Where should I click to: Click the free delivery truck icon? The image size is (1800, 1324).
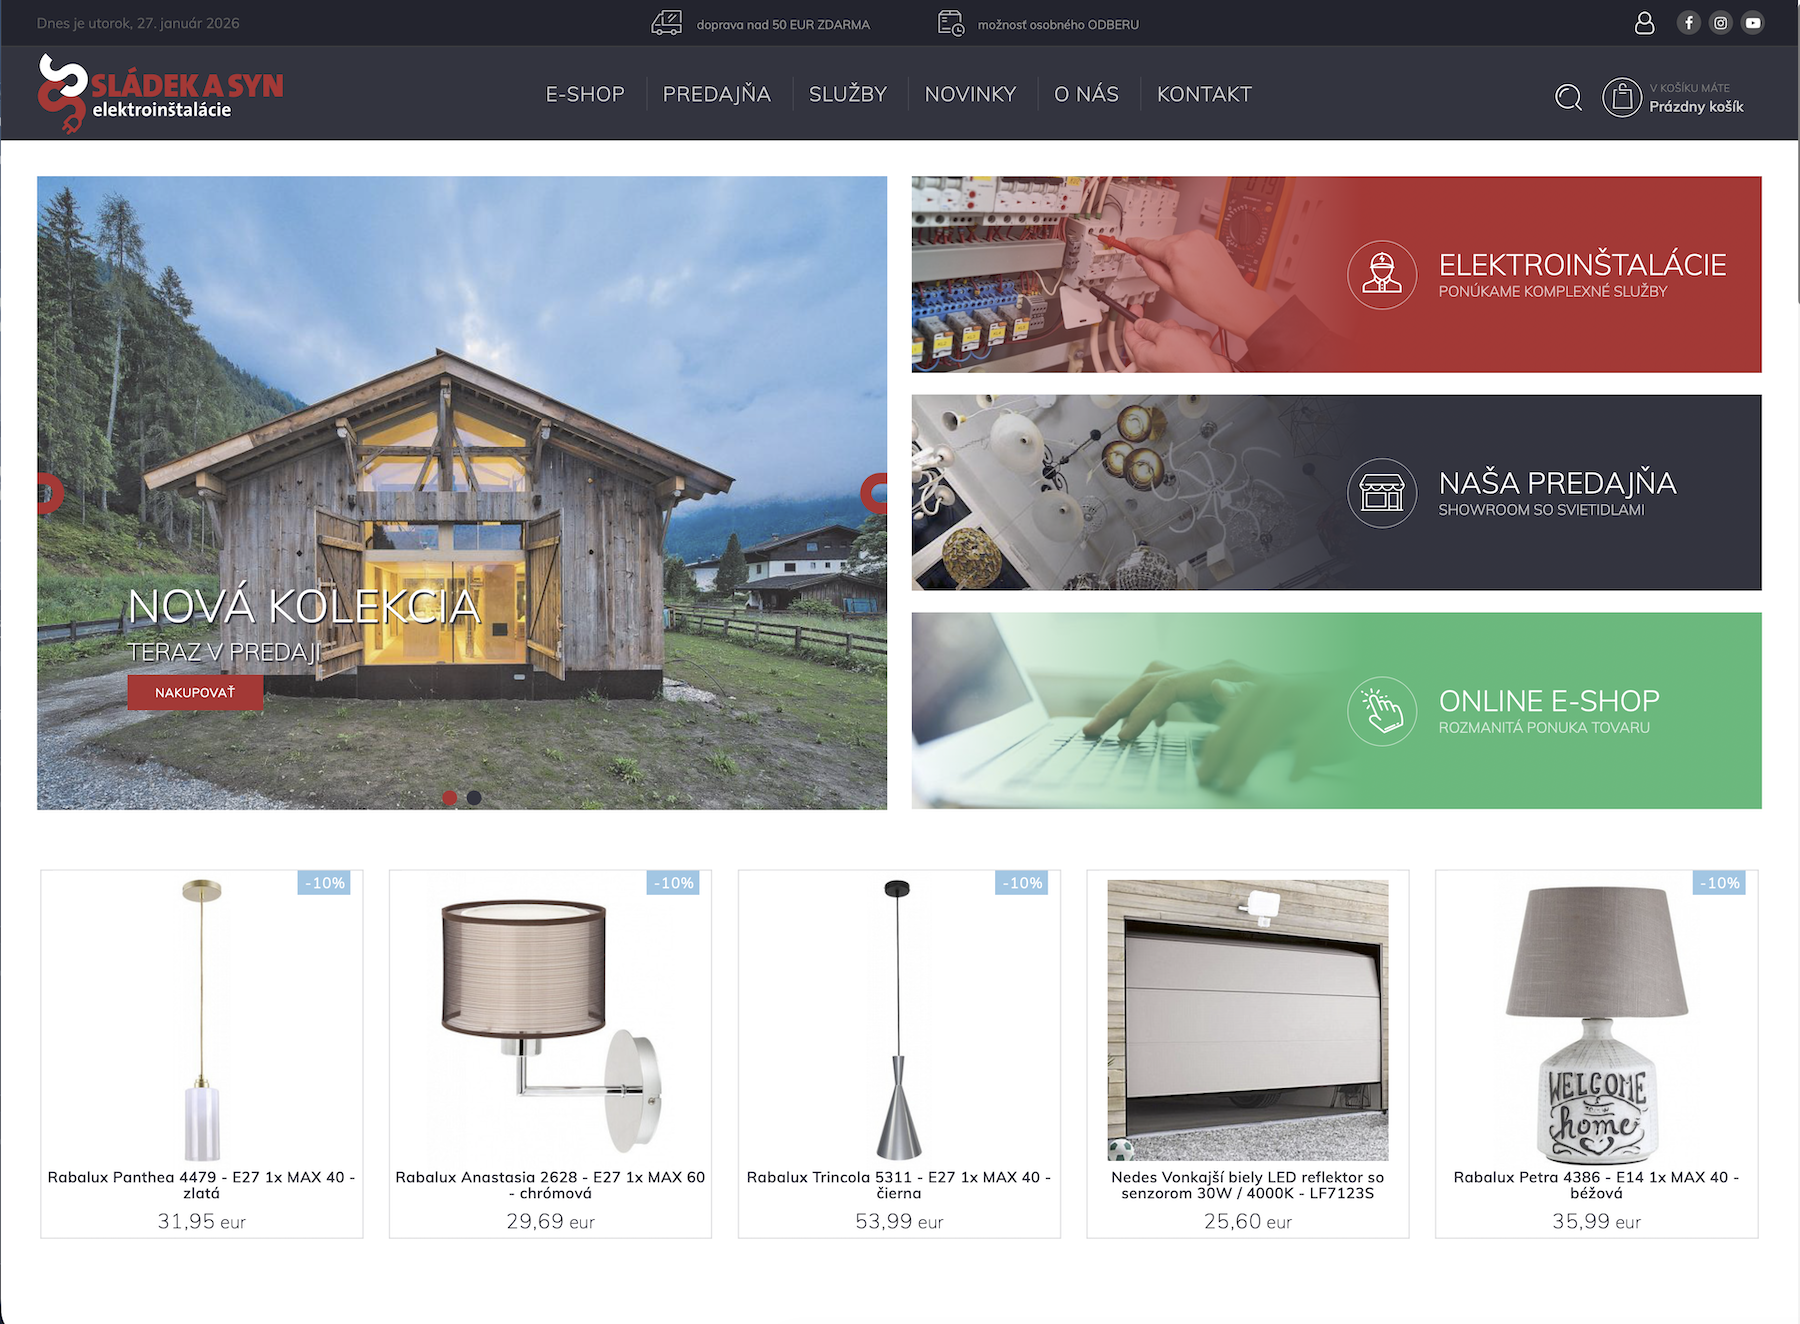(x=666, y=23)
